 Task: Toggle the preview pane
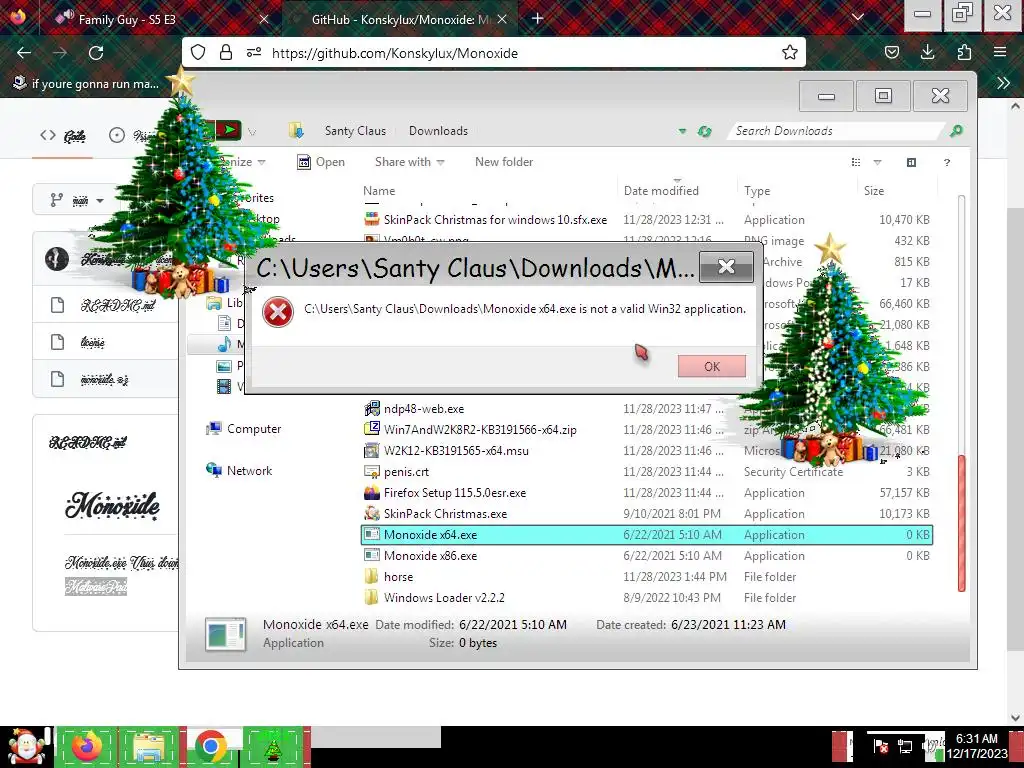pos(911,162)
